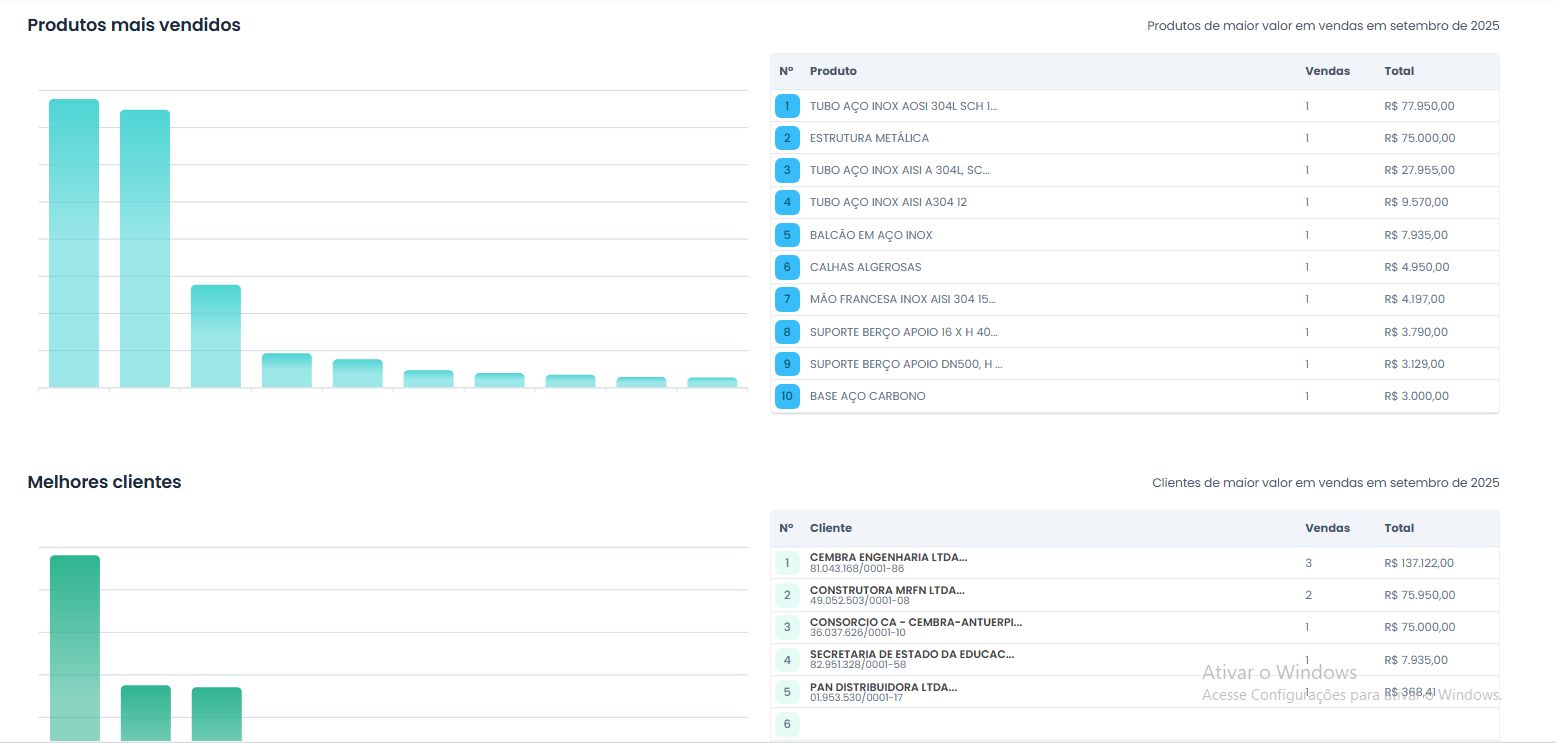Click Melhores clientes heading
The image size is (1556, 743).
(x=104, y=482)
